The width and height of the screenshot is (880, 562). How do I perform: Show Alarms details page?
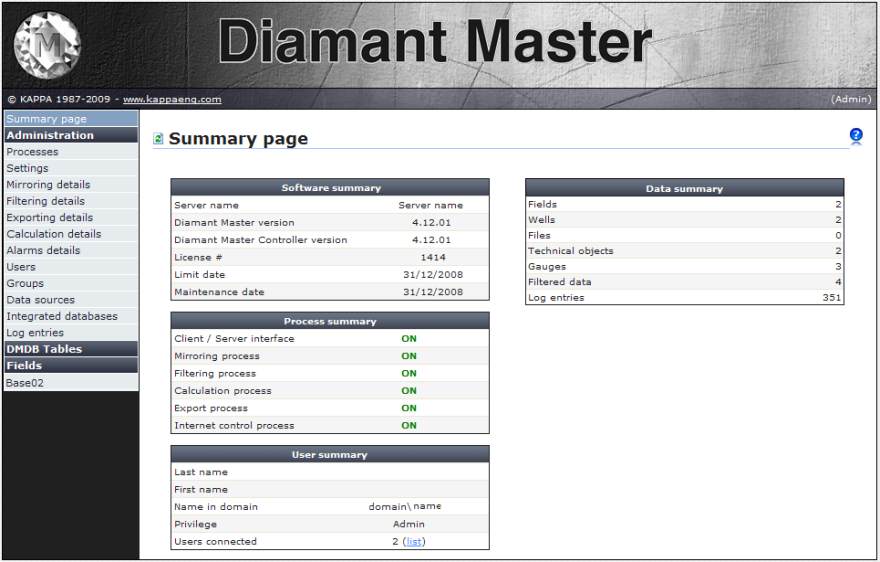(43, 250)
